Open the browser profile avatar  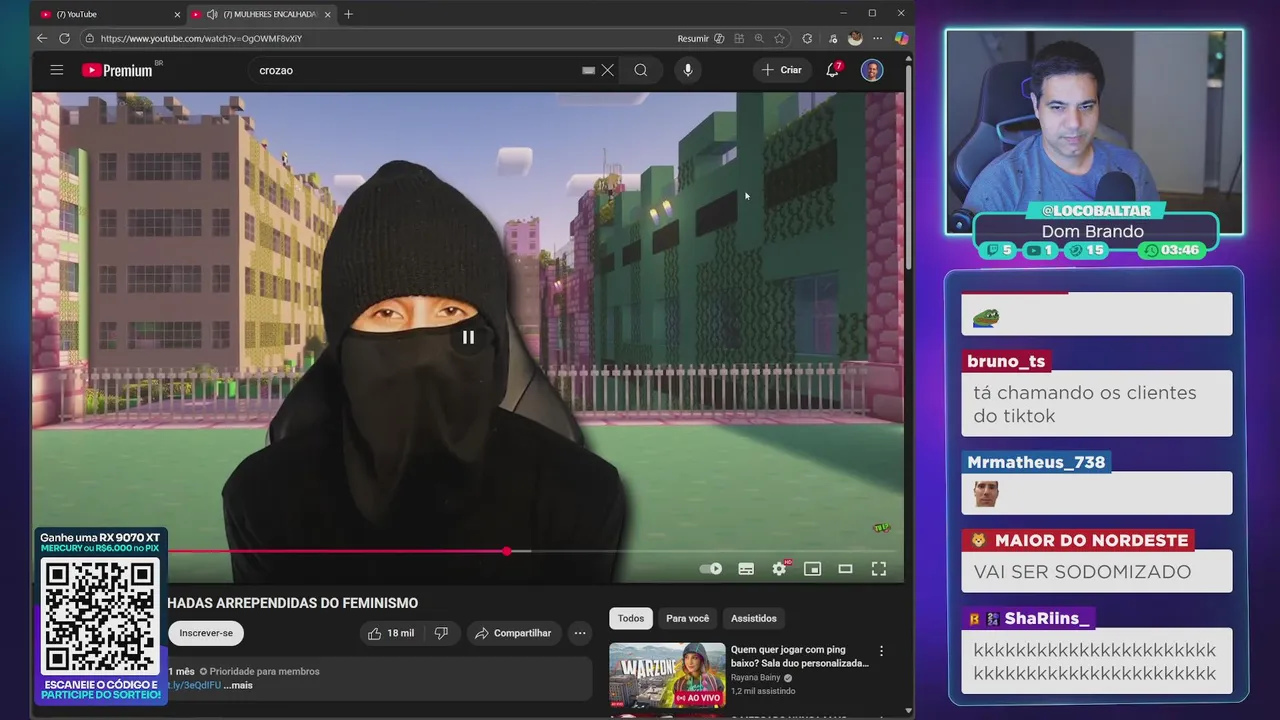(x=855, y=38)
